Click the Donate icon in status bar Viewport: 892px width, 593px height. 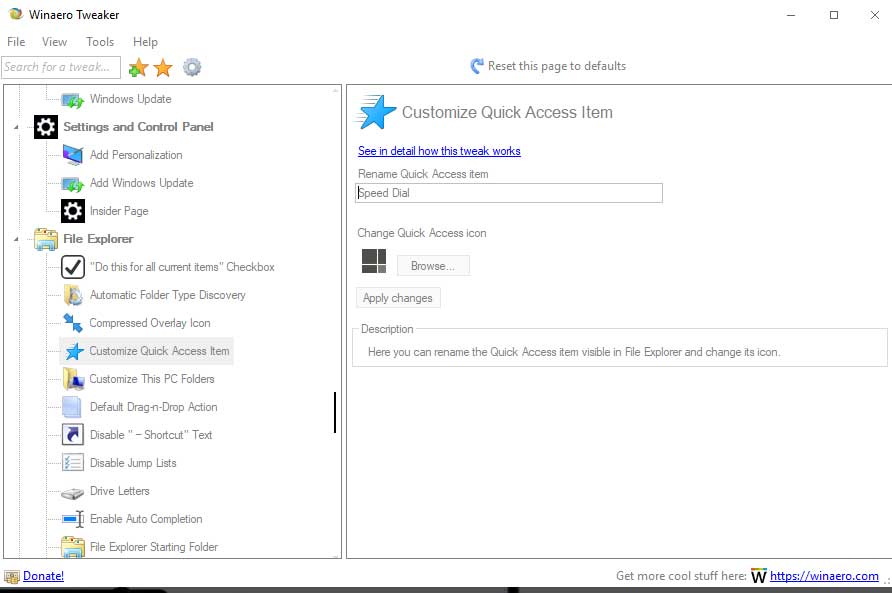point(11,576)
